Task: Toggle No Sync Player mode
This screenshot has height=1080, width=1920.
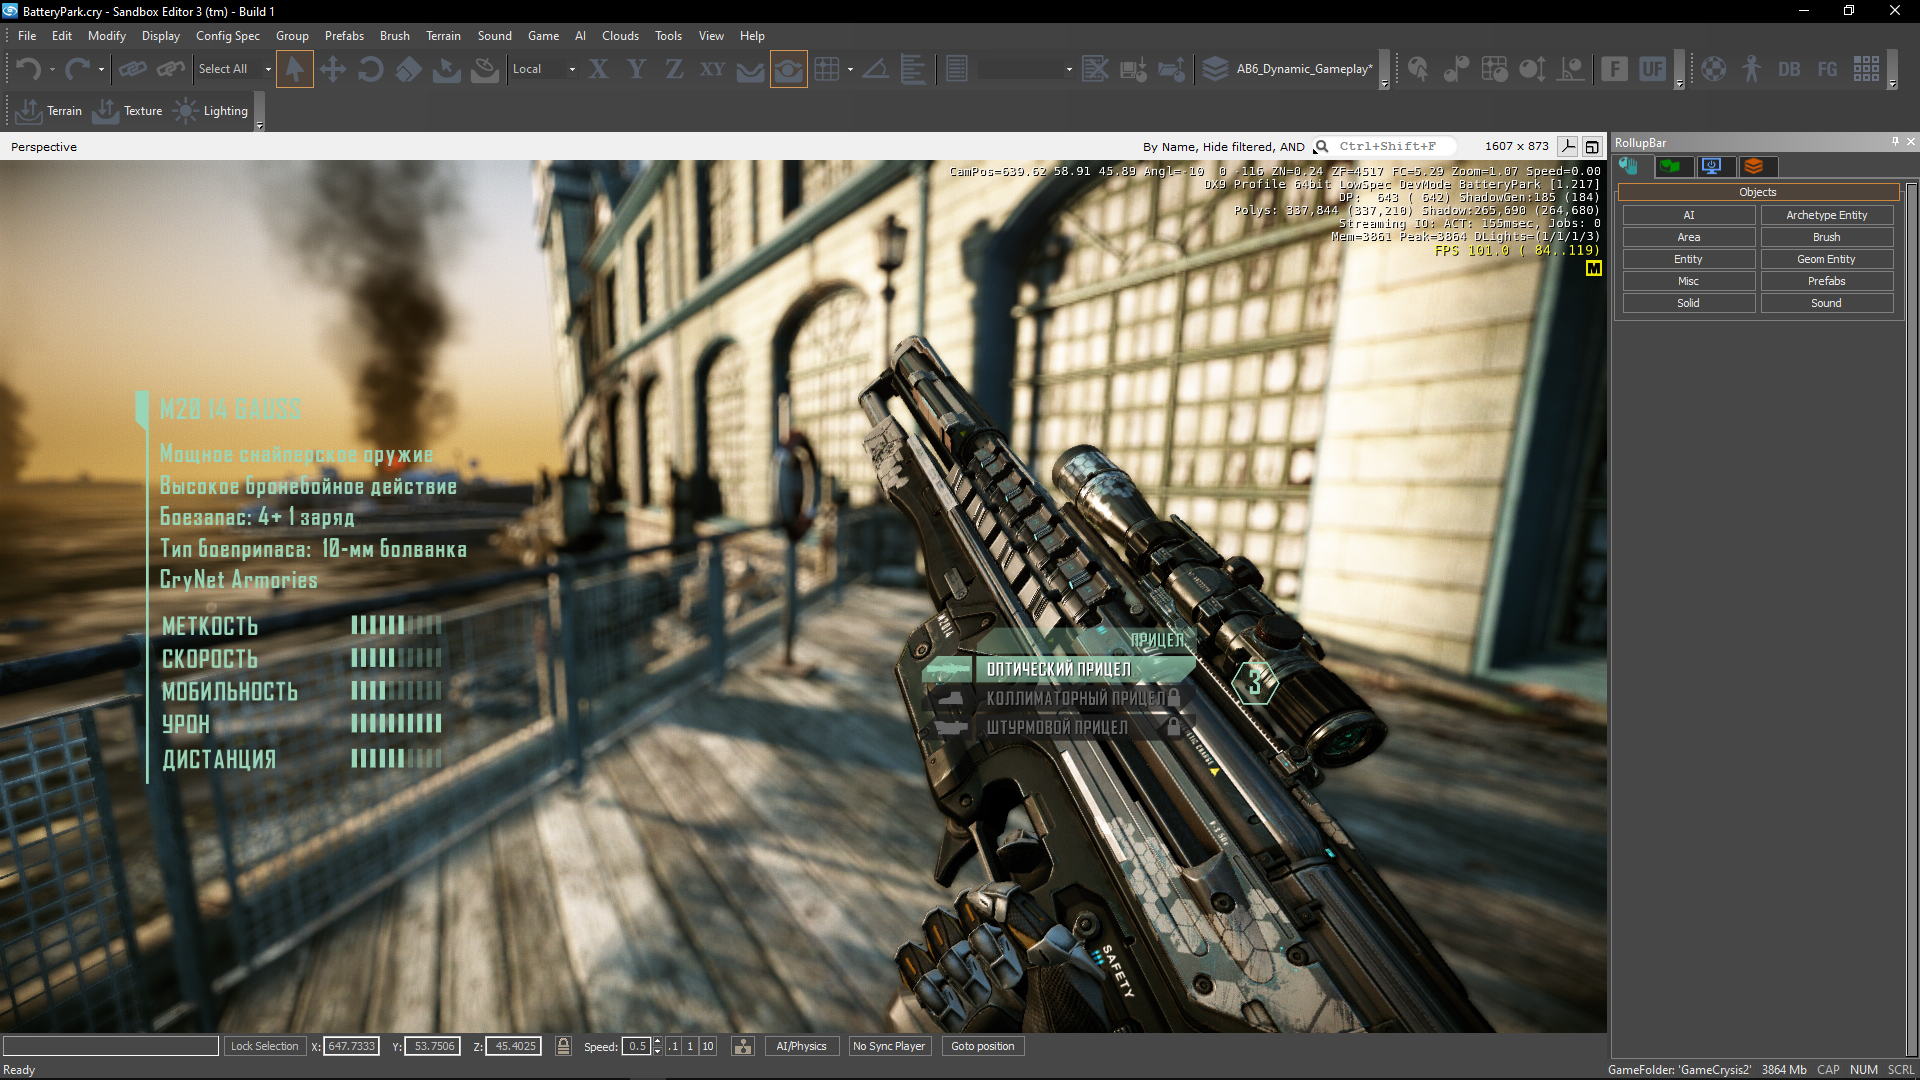Action: (x=888, y=1046)
